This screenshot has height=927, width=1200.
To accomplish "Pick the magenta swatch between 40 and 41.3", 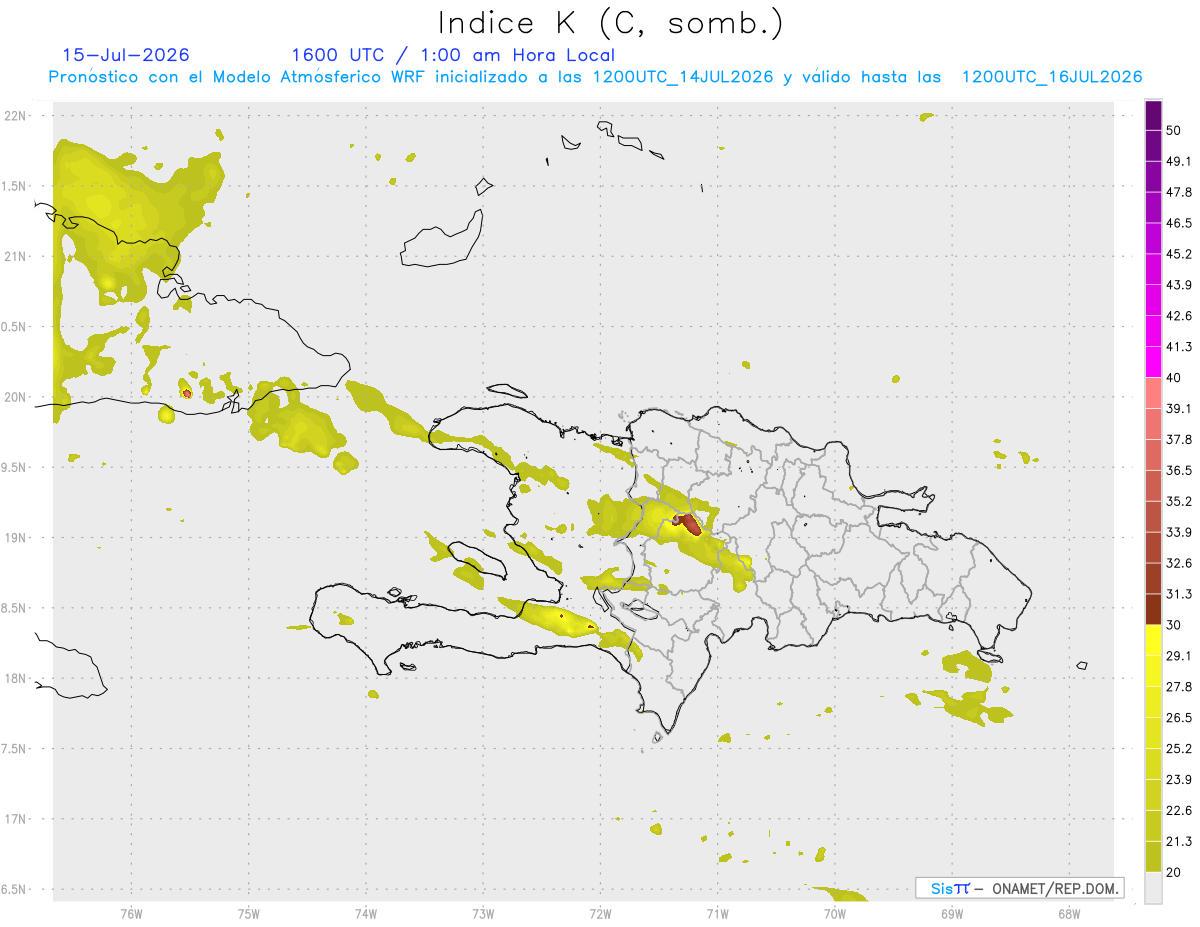I will point(1153,362).
